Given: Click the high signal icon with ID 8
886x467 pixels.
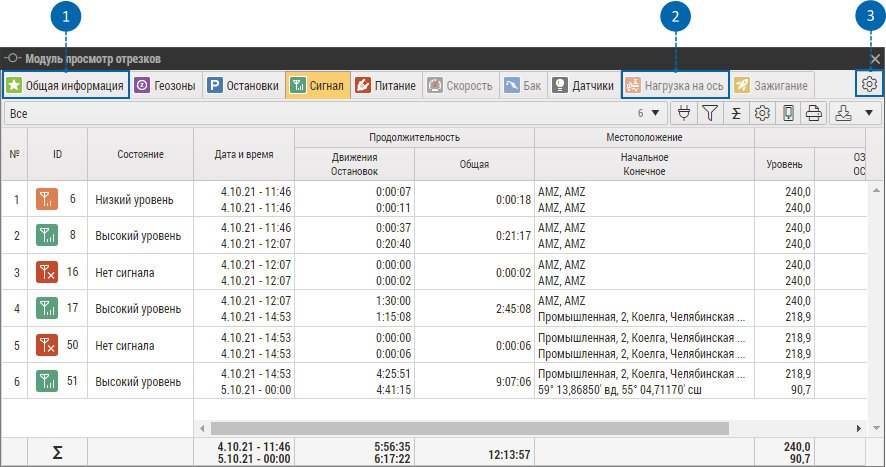Looking at the screenshot, I should click(x=47, y=235).
